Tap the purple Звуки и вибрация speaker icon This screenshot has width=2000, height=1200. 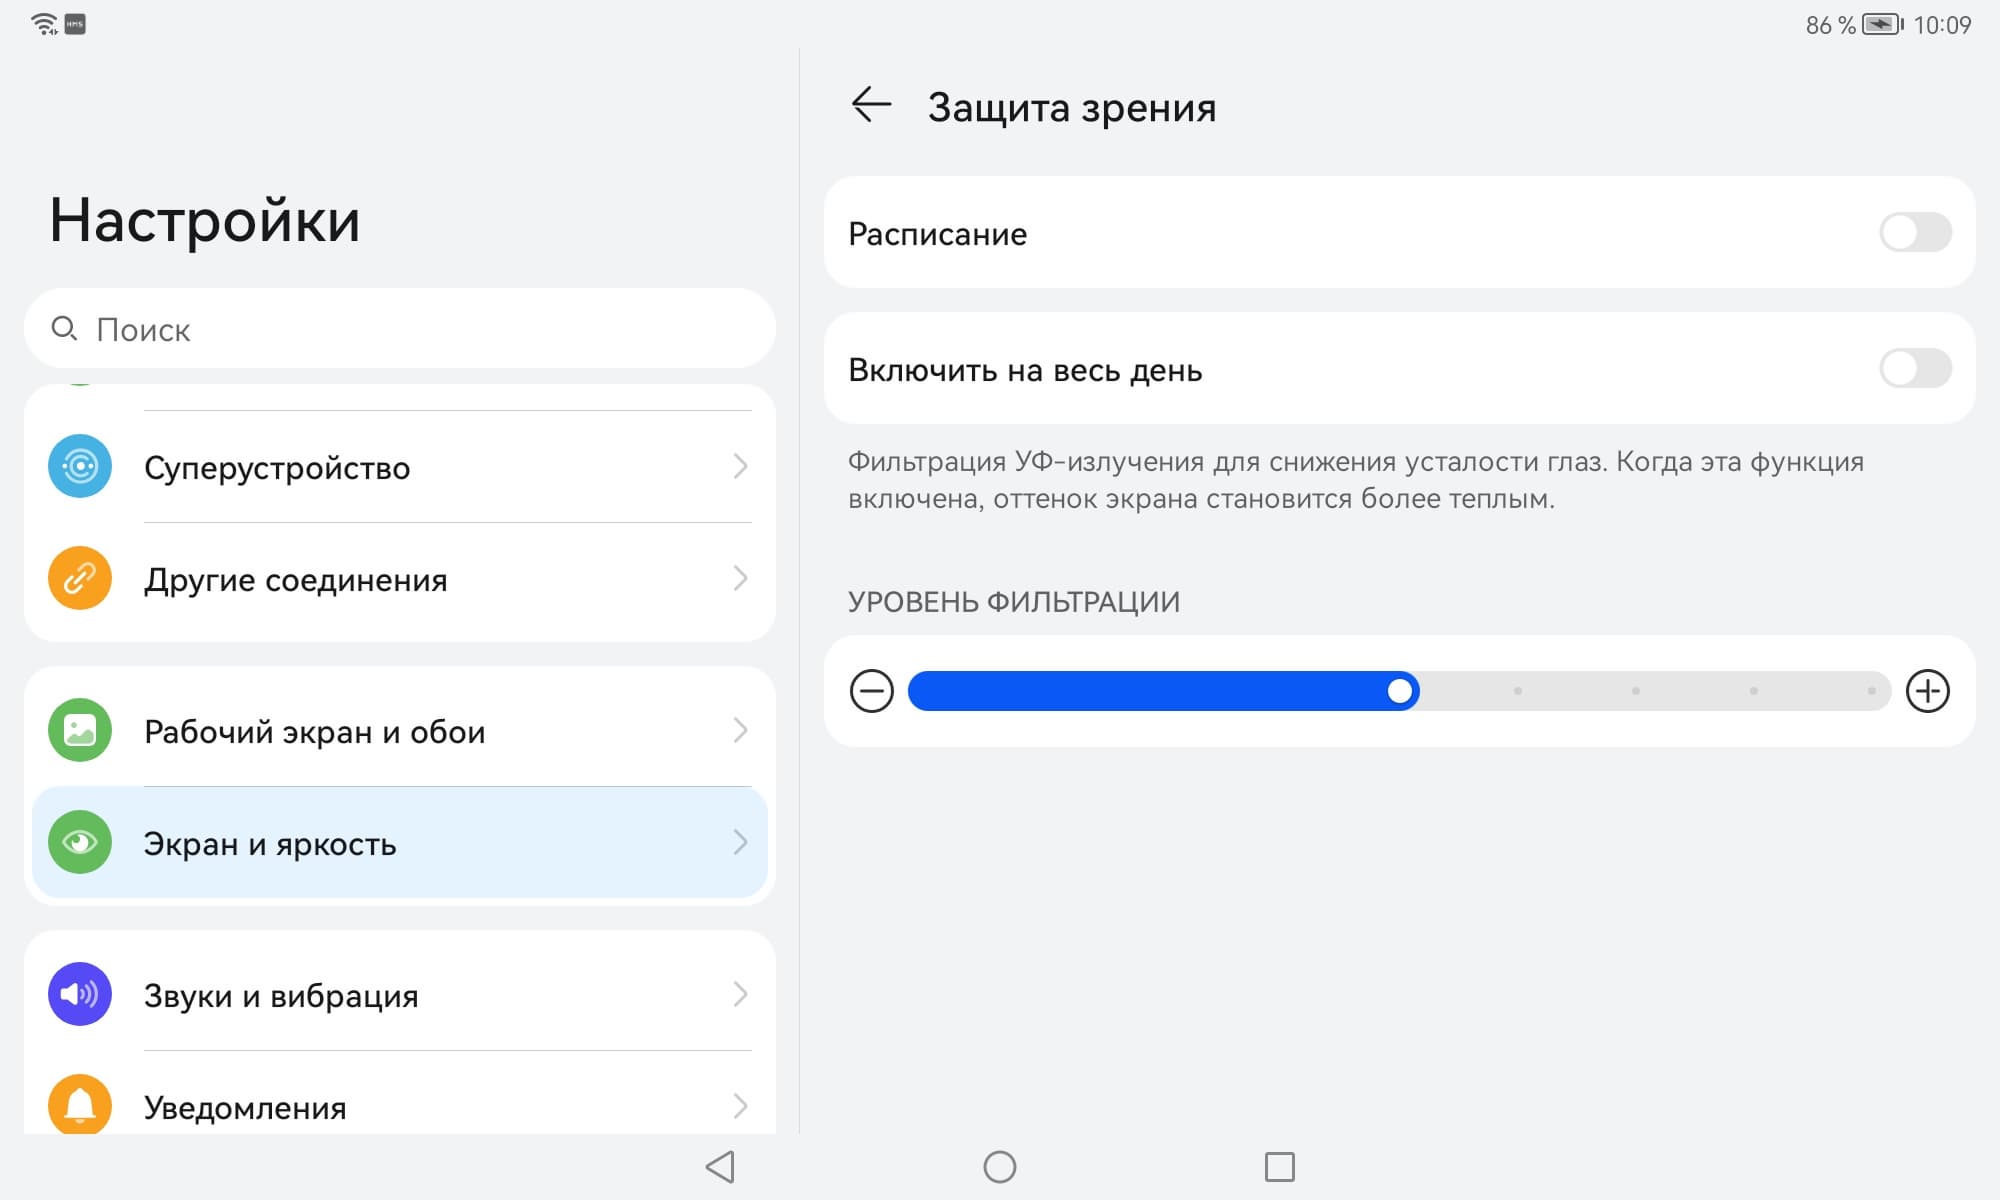tap(80, 994)
